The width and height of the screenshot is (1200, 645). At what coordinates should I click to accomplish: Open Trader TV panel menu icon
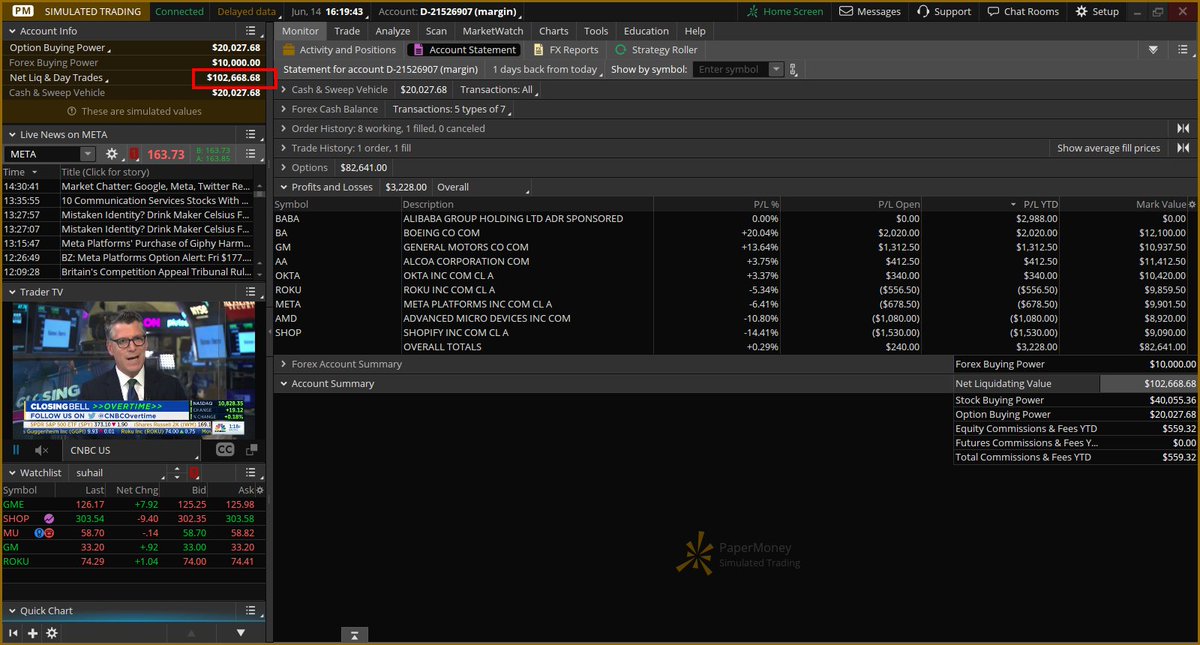252,291
